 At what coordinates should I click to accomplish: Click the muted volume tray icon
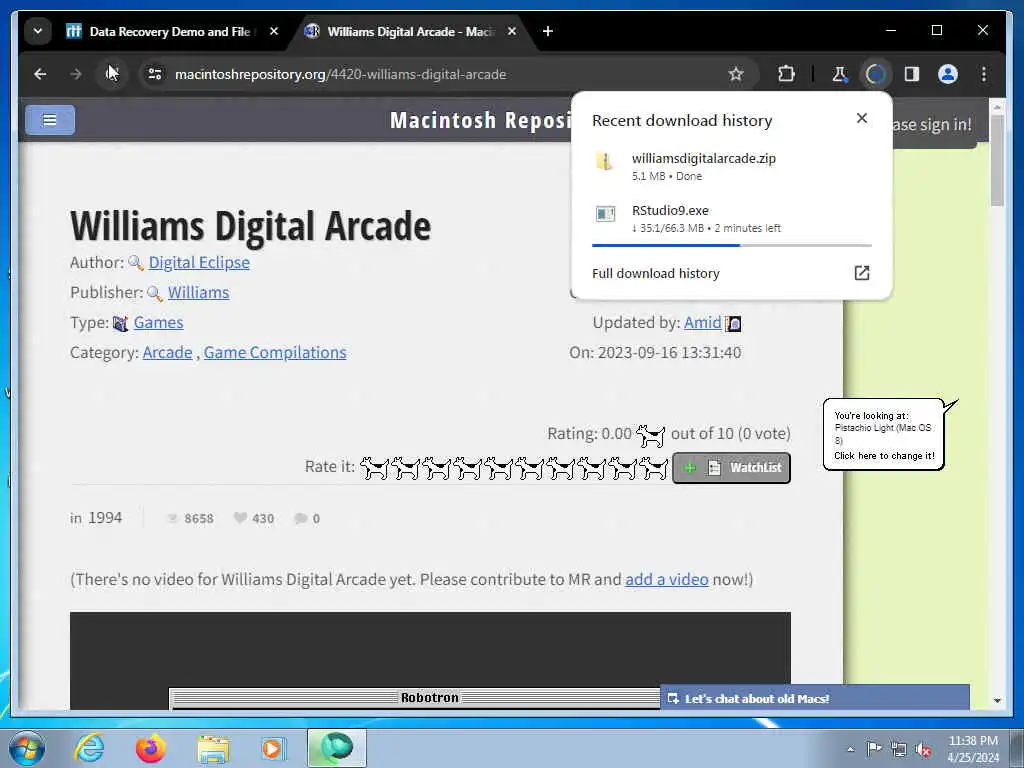(x=923, y=750)
